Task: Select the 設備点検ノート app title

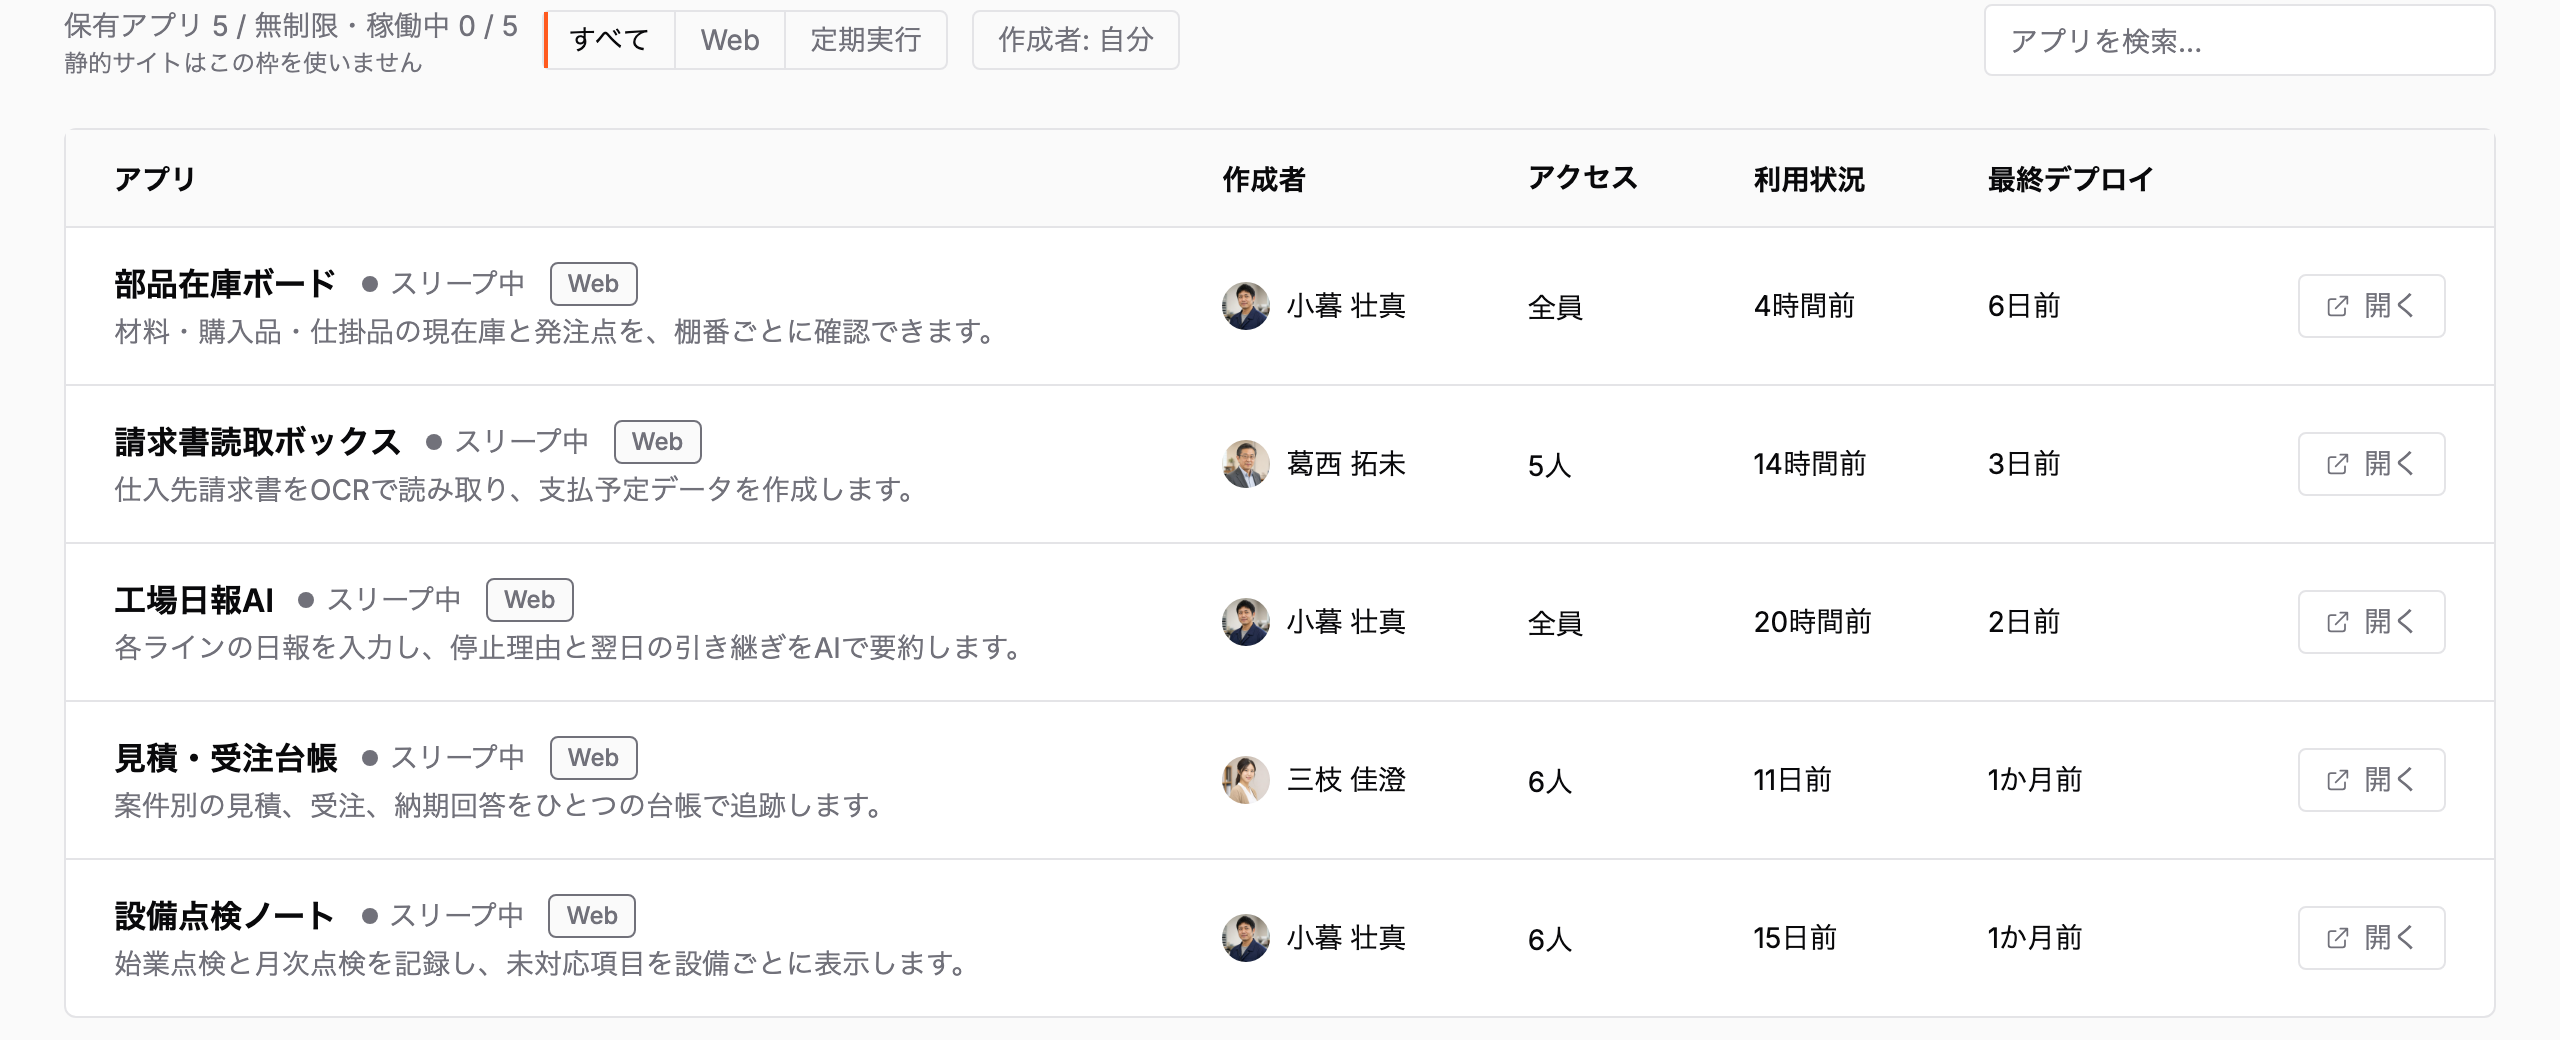Action: (x=224, y=916)
